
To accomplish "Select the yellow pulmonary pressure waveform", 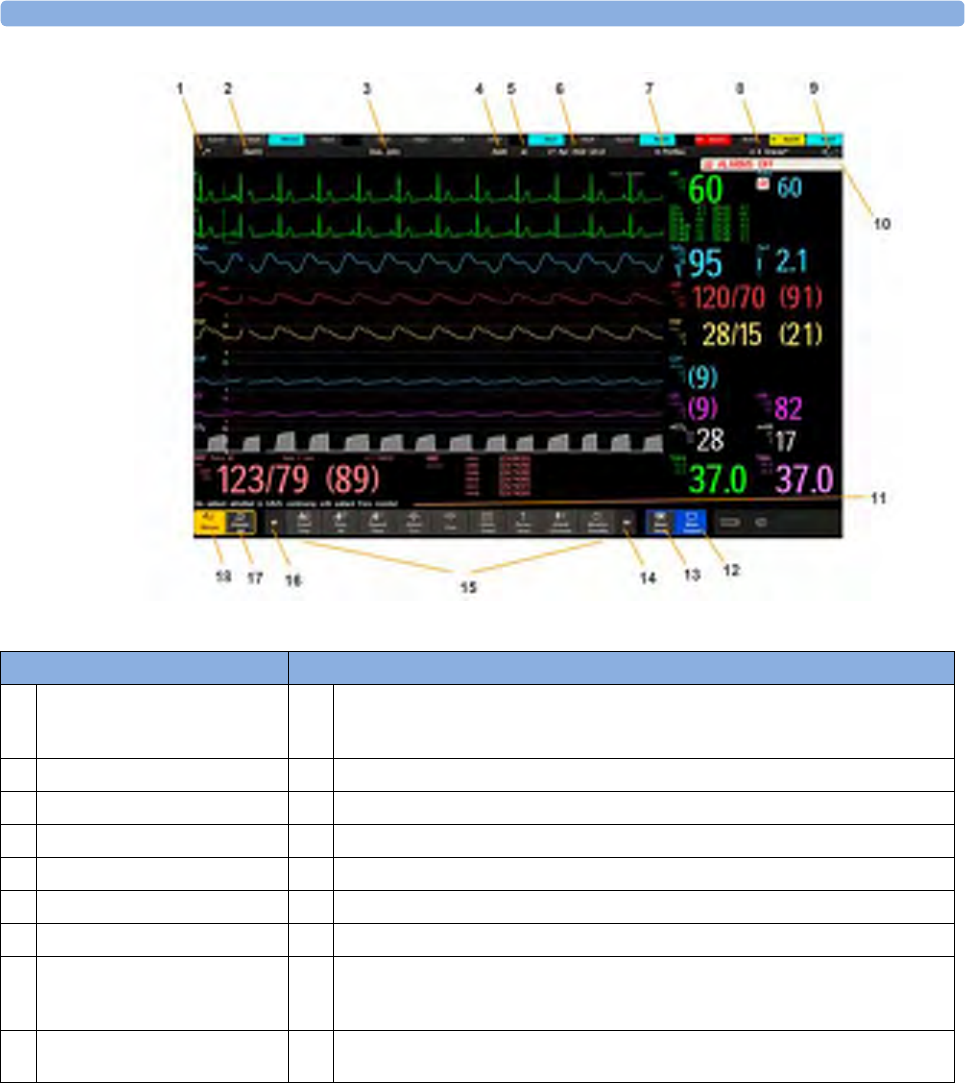I will pos(429,333).
